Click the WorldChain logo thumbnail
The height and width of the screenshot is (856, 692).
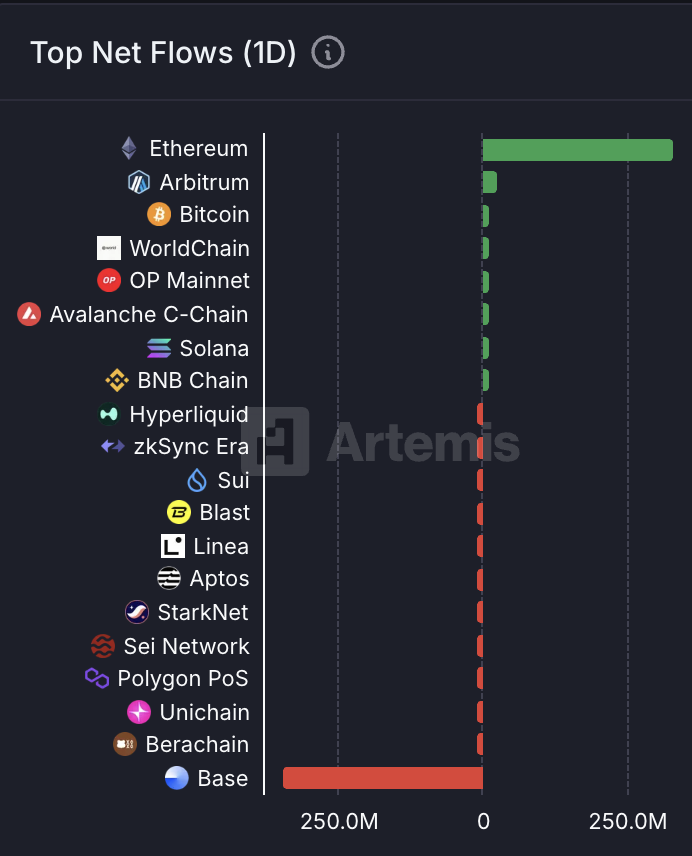point(109,248)
